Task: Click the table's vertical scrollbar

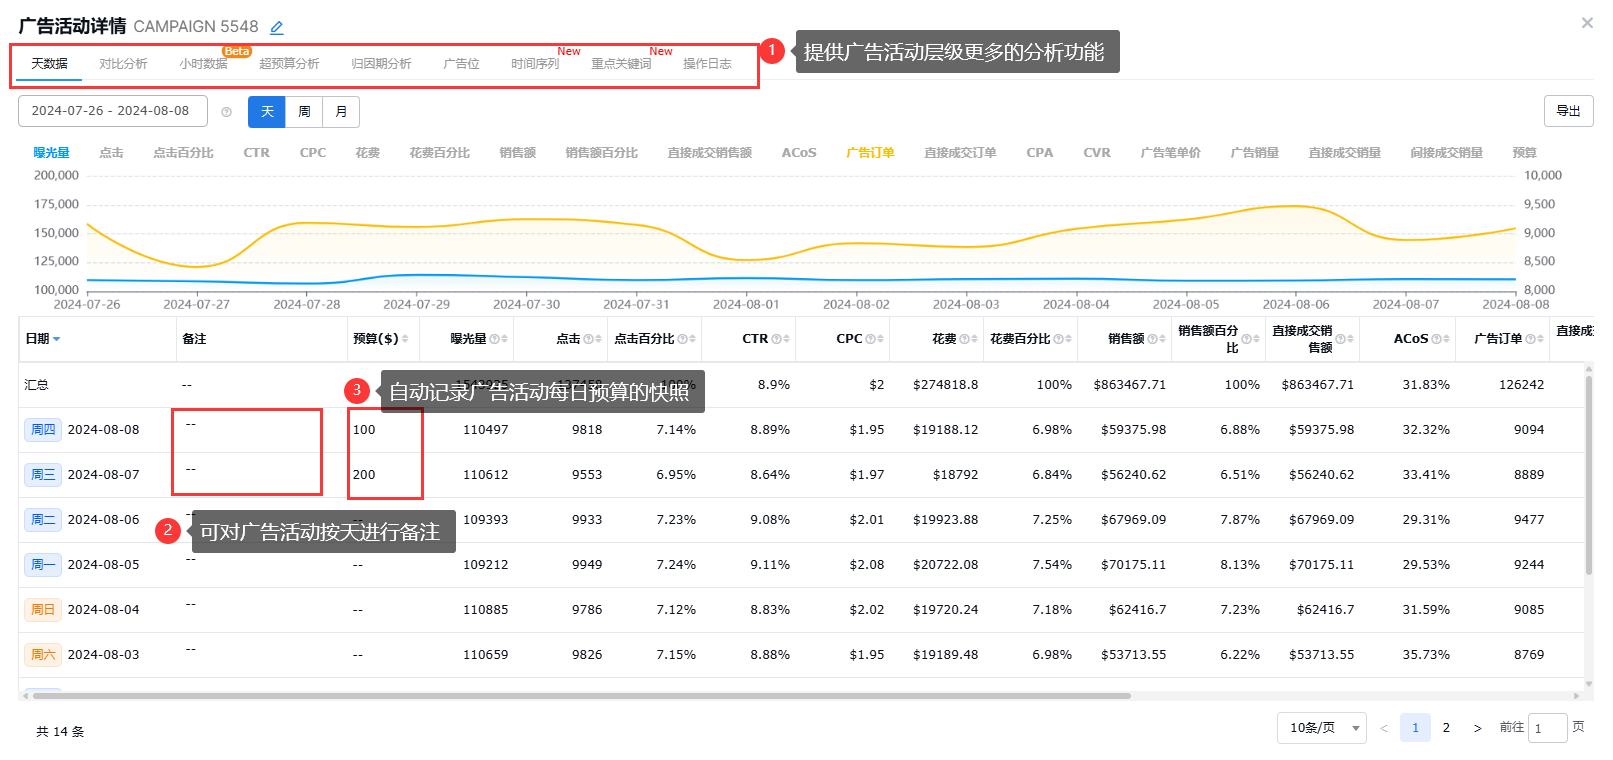Action: pos(1588,475)
